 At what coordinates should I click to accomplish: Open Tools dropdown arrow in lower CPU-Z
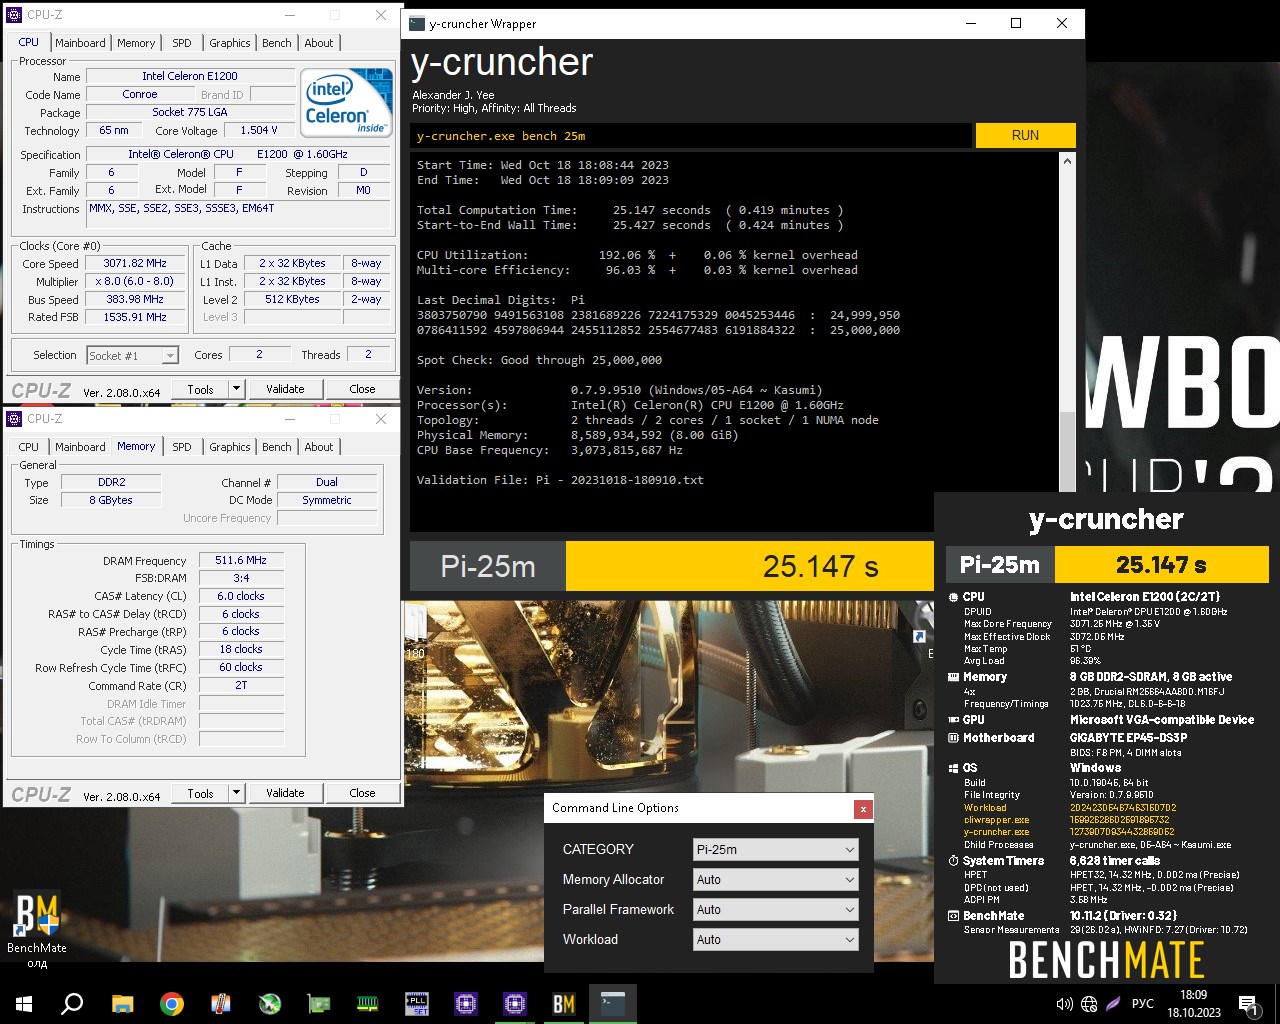click(x=236, y=793)
